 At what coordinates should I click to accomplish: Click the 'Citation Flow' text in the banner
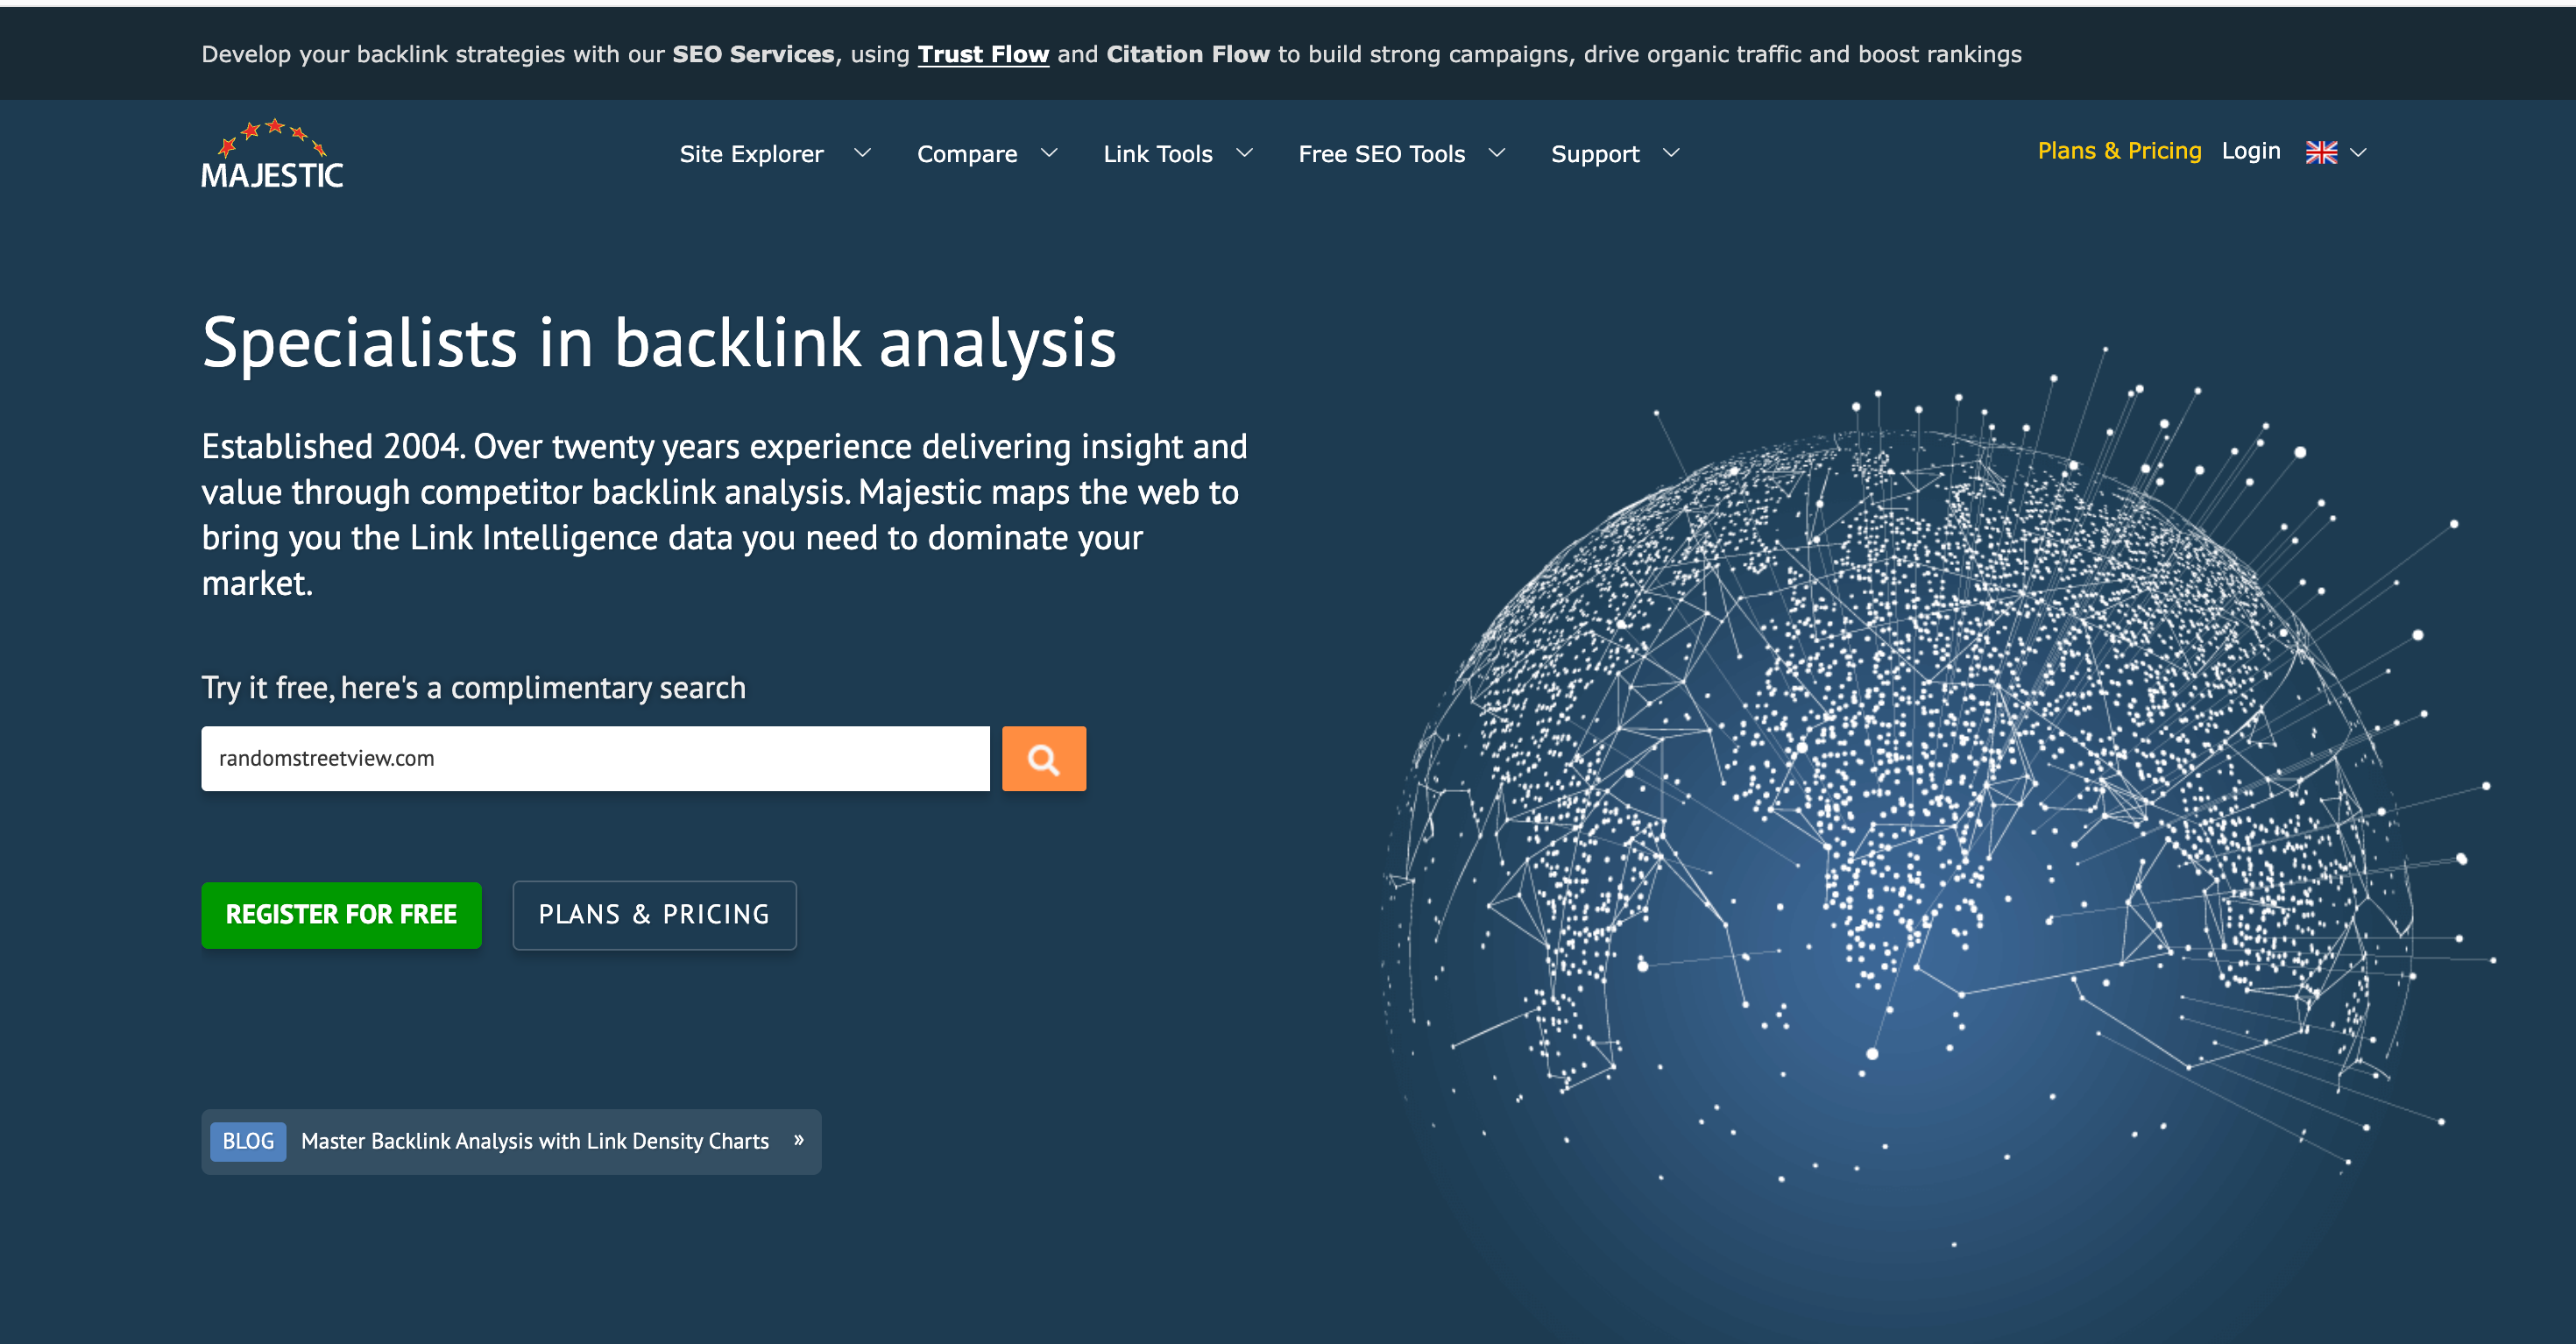pyautogui.click(x=1187, y=54)
